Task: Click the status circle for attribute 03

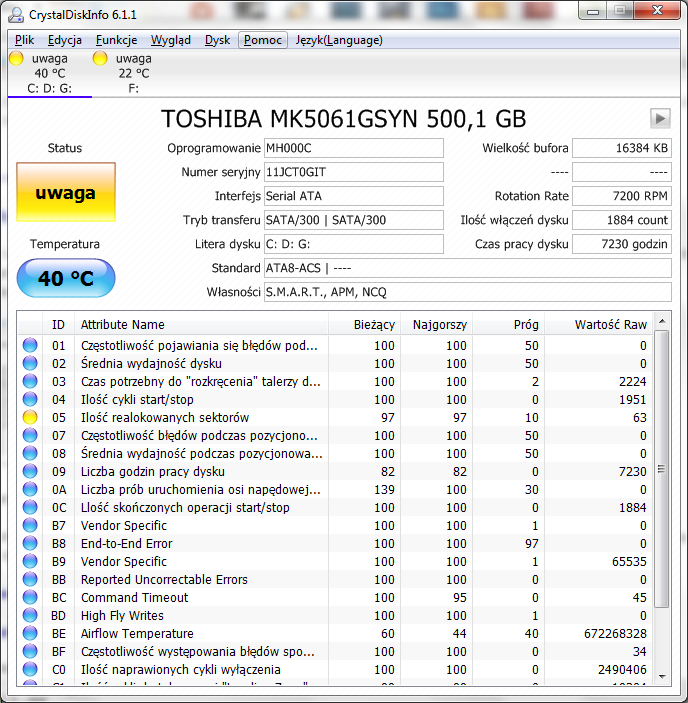Action: [x=30, y=381]
